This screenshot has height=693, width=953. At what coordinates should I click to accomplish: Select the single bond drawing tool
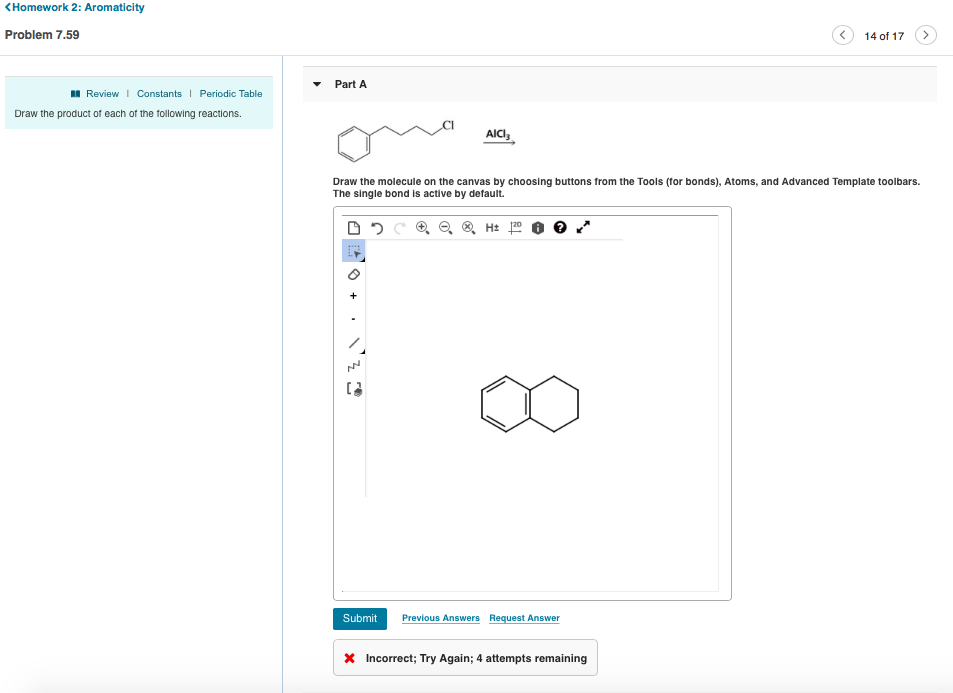352,342
